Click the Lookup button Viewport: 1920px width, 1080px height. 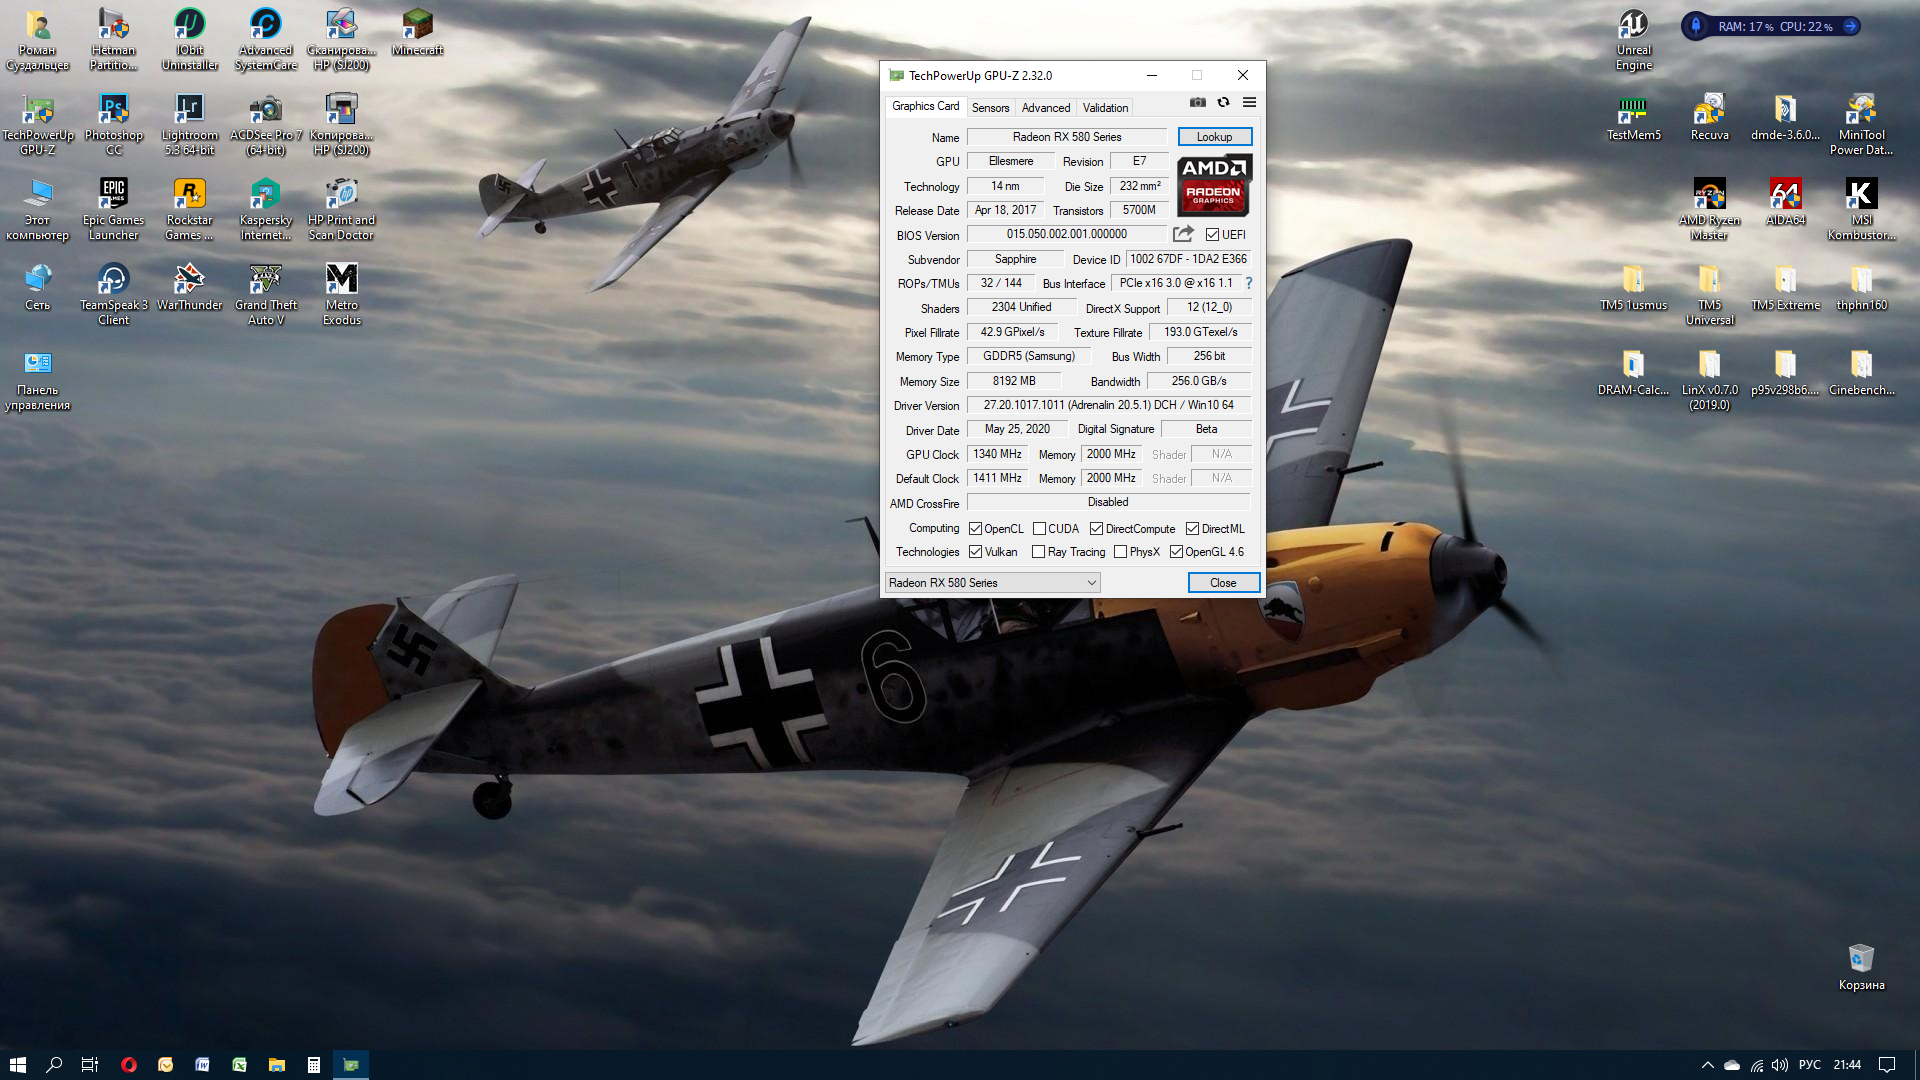pyautogui.click(x=1214, y=137)
